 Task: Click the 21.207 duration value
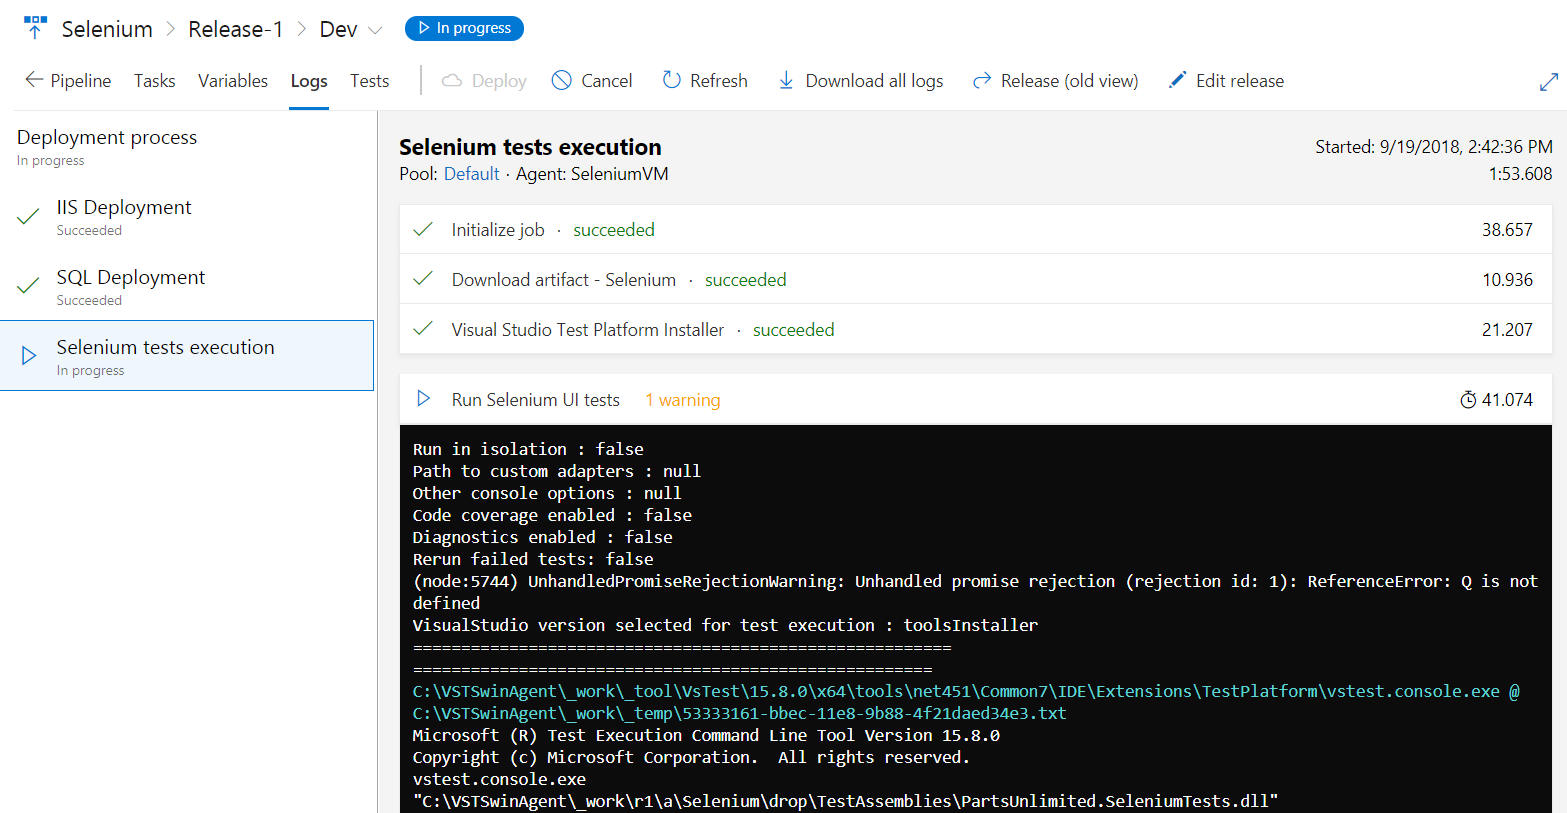(x=1507, y=330)
